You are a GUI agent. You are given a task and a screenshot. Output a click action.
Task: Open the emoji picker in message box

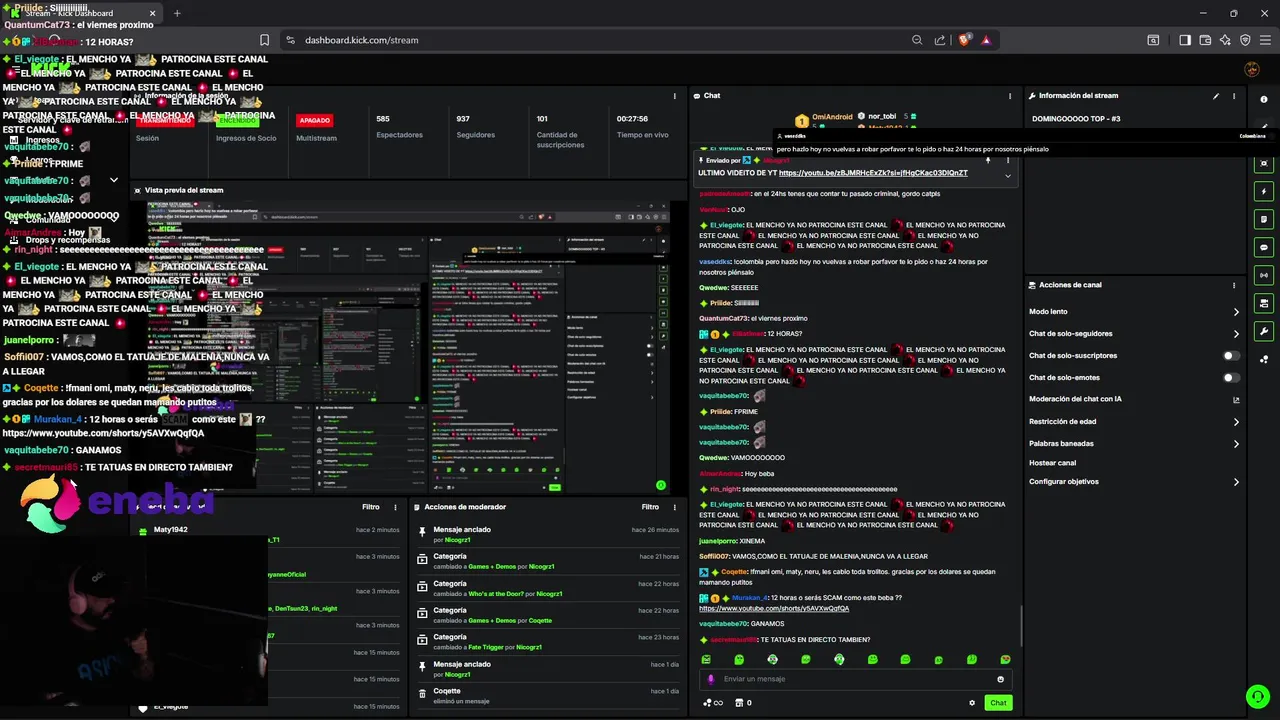pyautogui.click(x=1000, y=679)
